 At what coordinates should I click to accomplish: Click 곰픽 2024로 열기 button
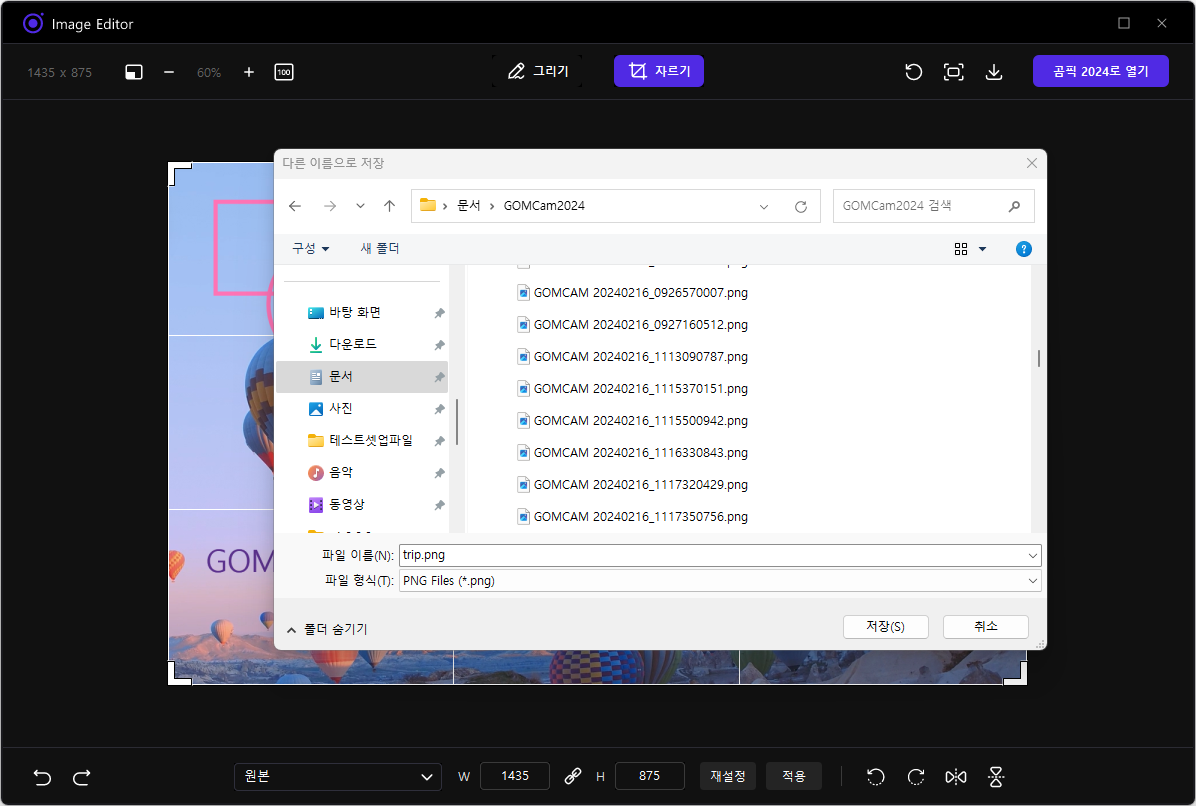point(1100,71)
